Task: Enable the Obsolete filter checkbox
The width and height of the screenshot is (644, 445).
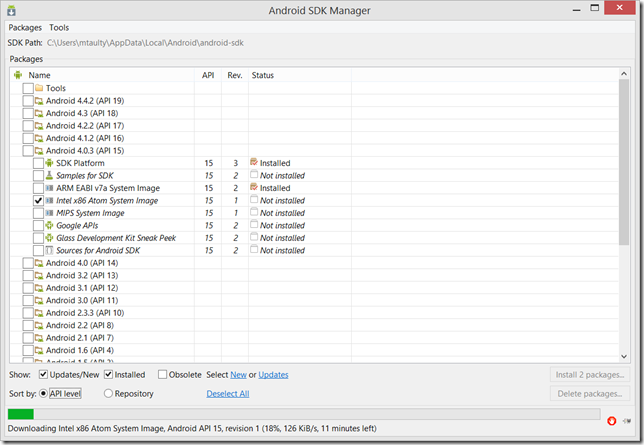Action: click(163, 374)
